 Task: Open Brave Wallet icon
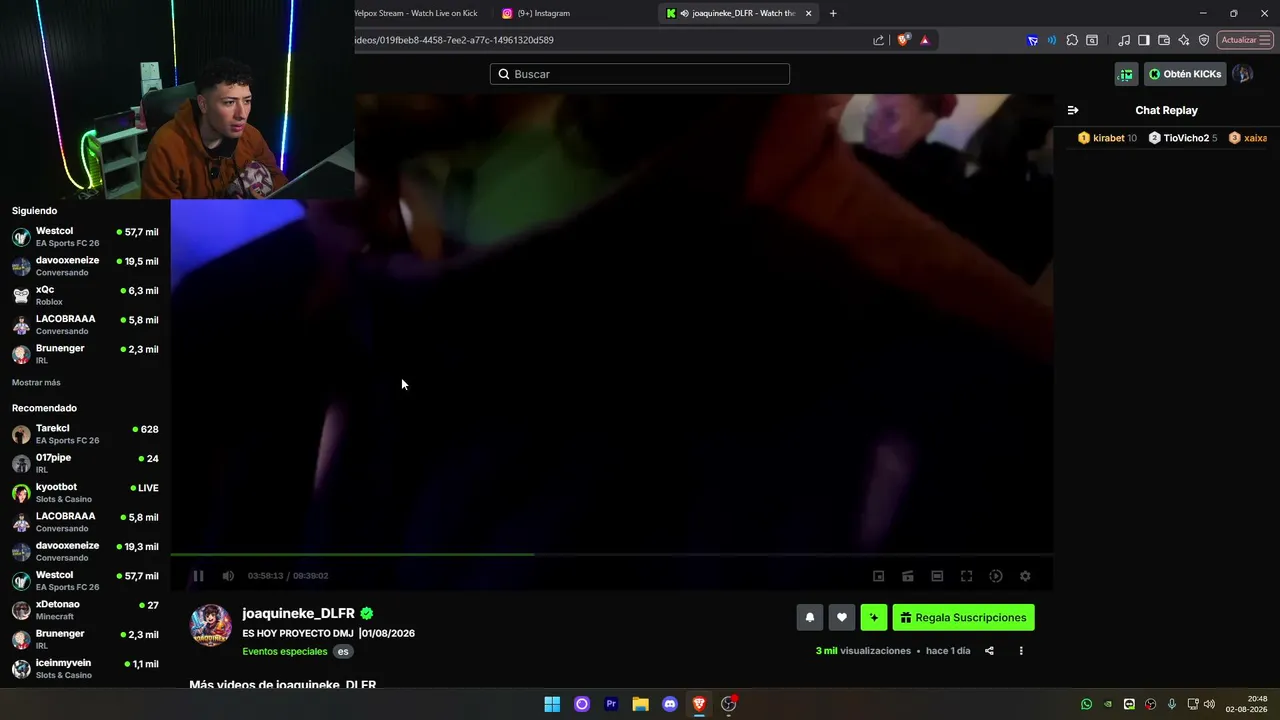tap(1164, 40)
